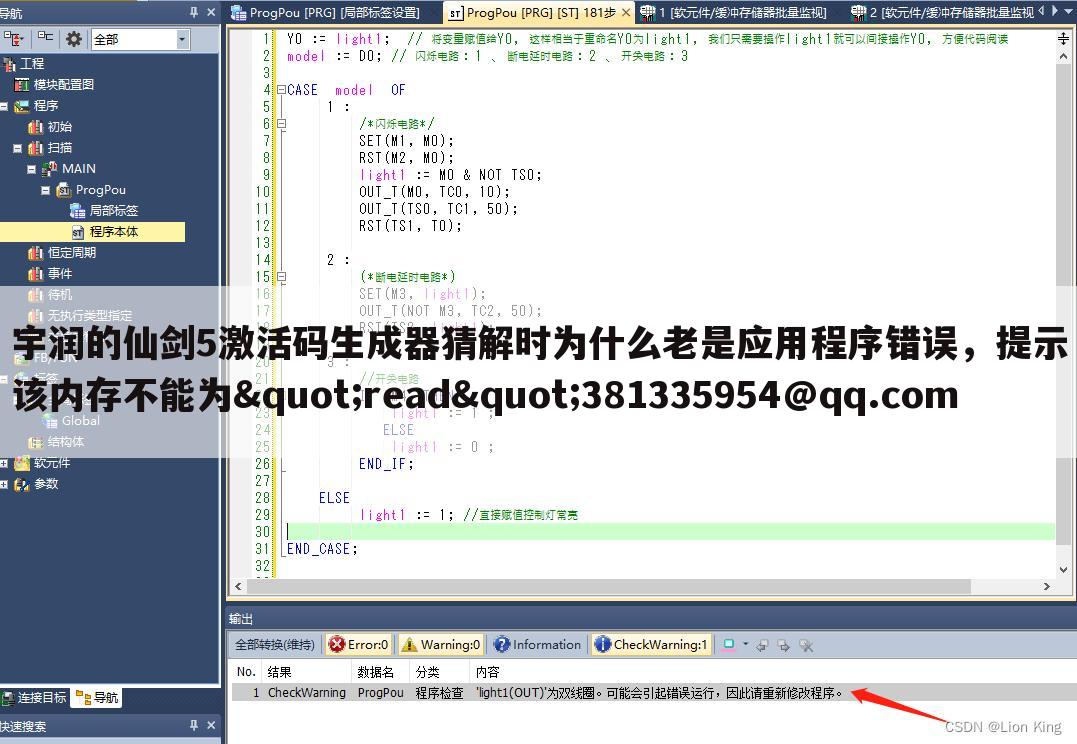This screenshot has width=1077, height=744.
Task: Click the tab scroll-right arrow
Action: (1055, 11)
